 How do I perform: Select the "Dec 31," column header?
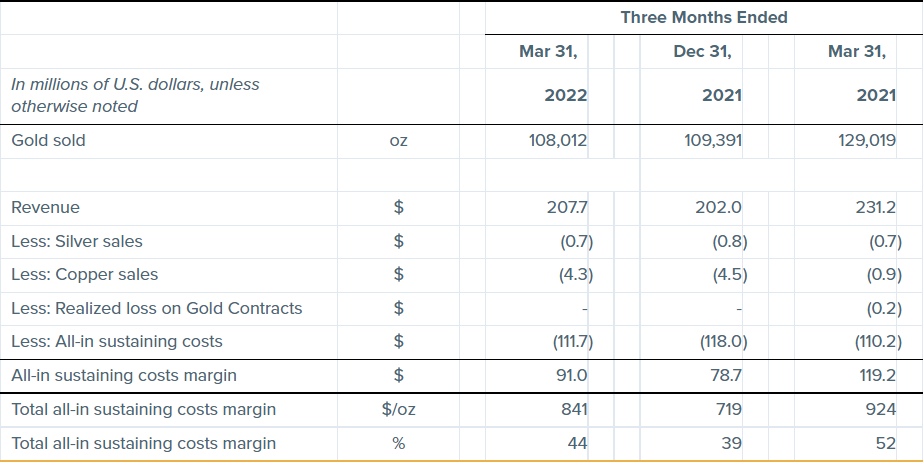[x=702, y=52]
